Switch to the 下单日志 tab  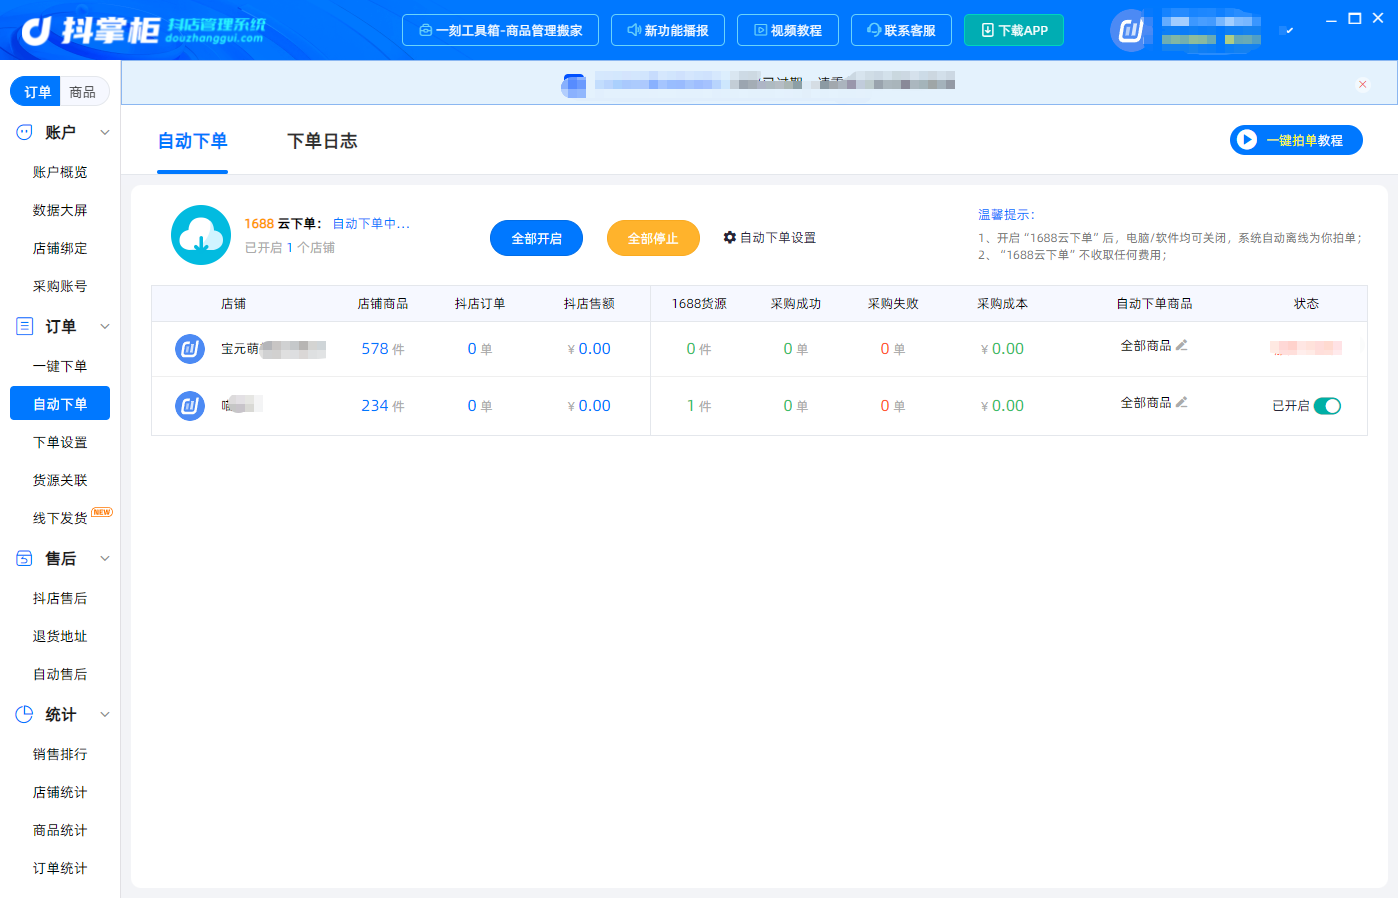pyautogui.click(x=322, y=141)
